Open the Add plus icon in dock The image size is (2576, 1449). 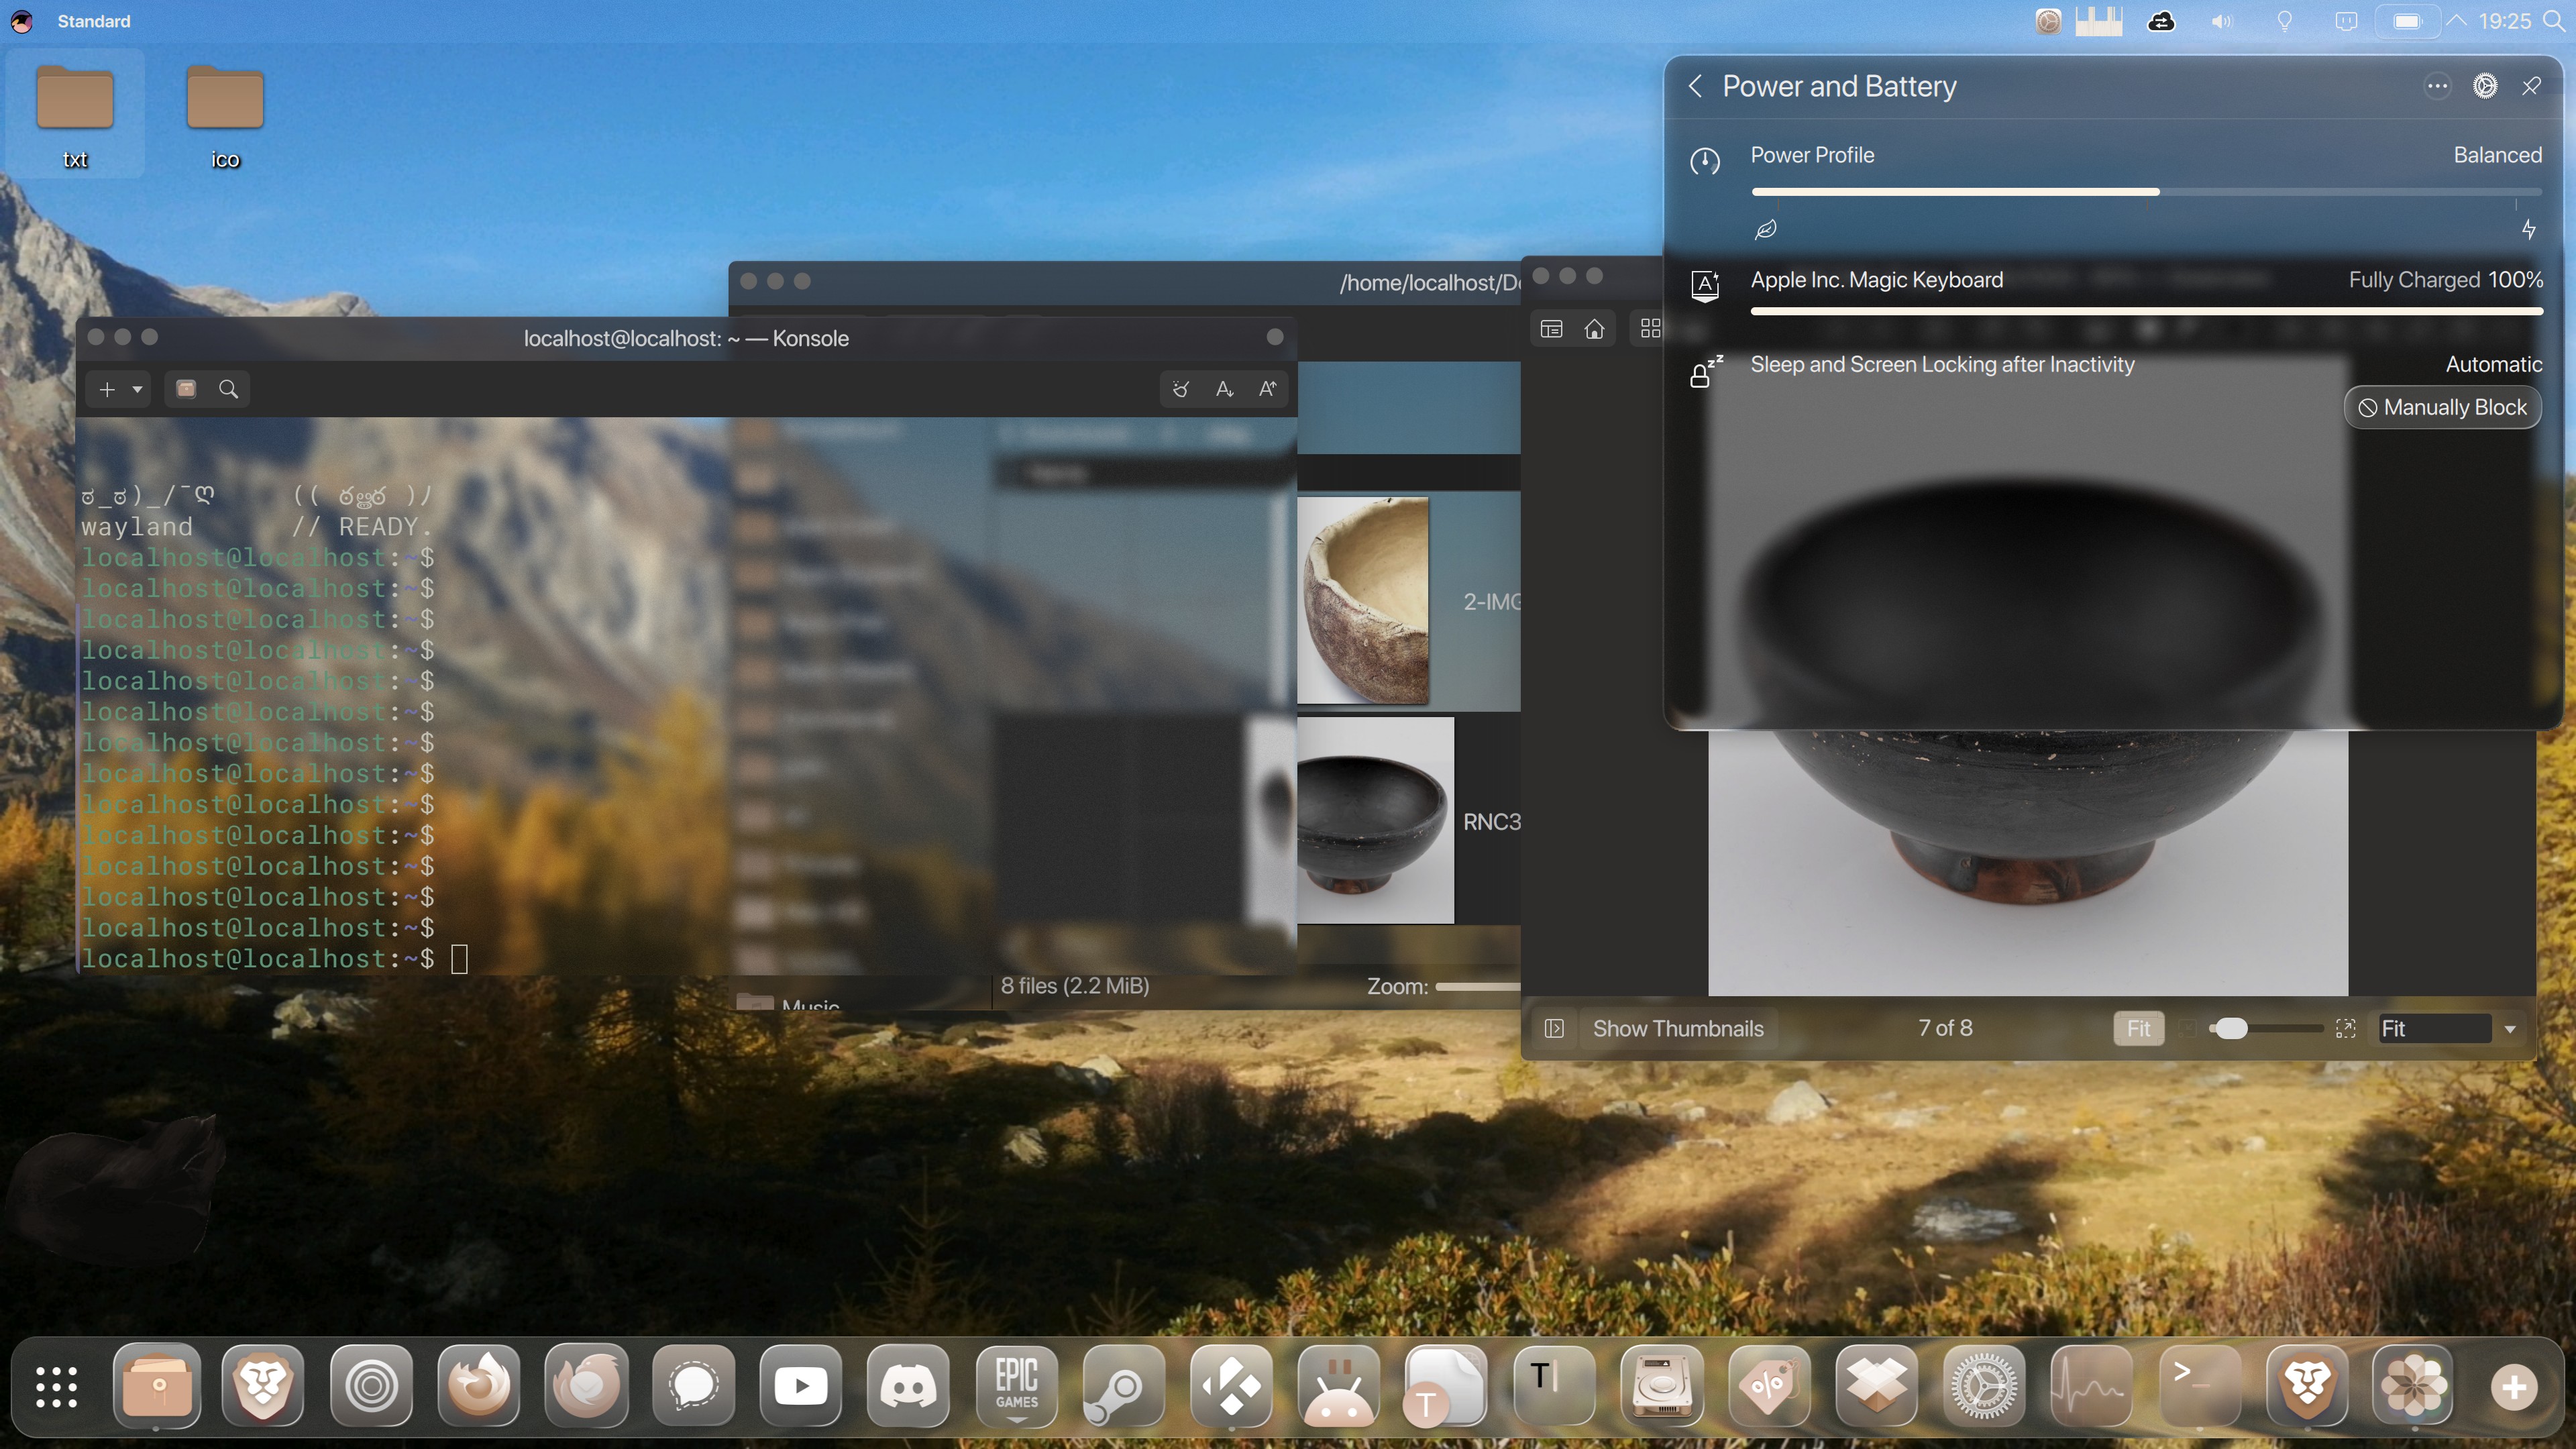2513,1386
